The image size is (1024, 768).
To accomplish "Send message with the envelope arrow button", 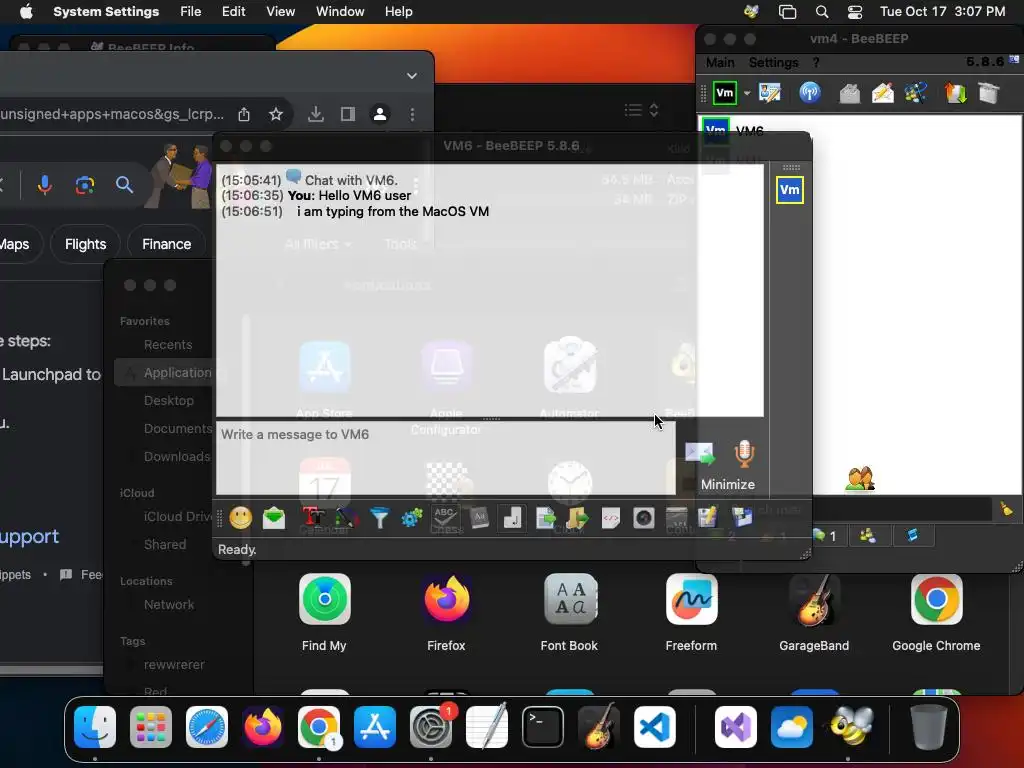I will coord(699,453).
